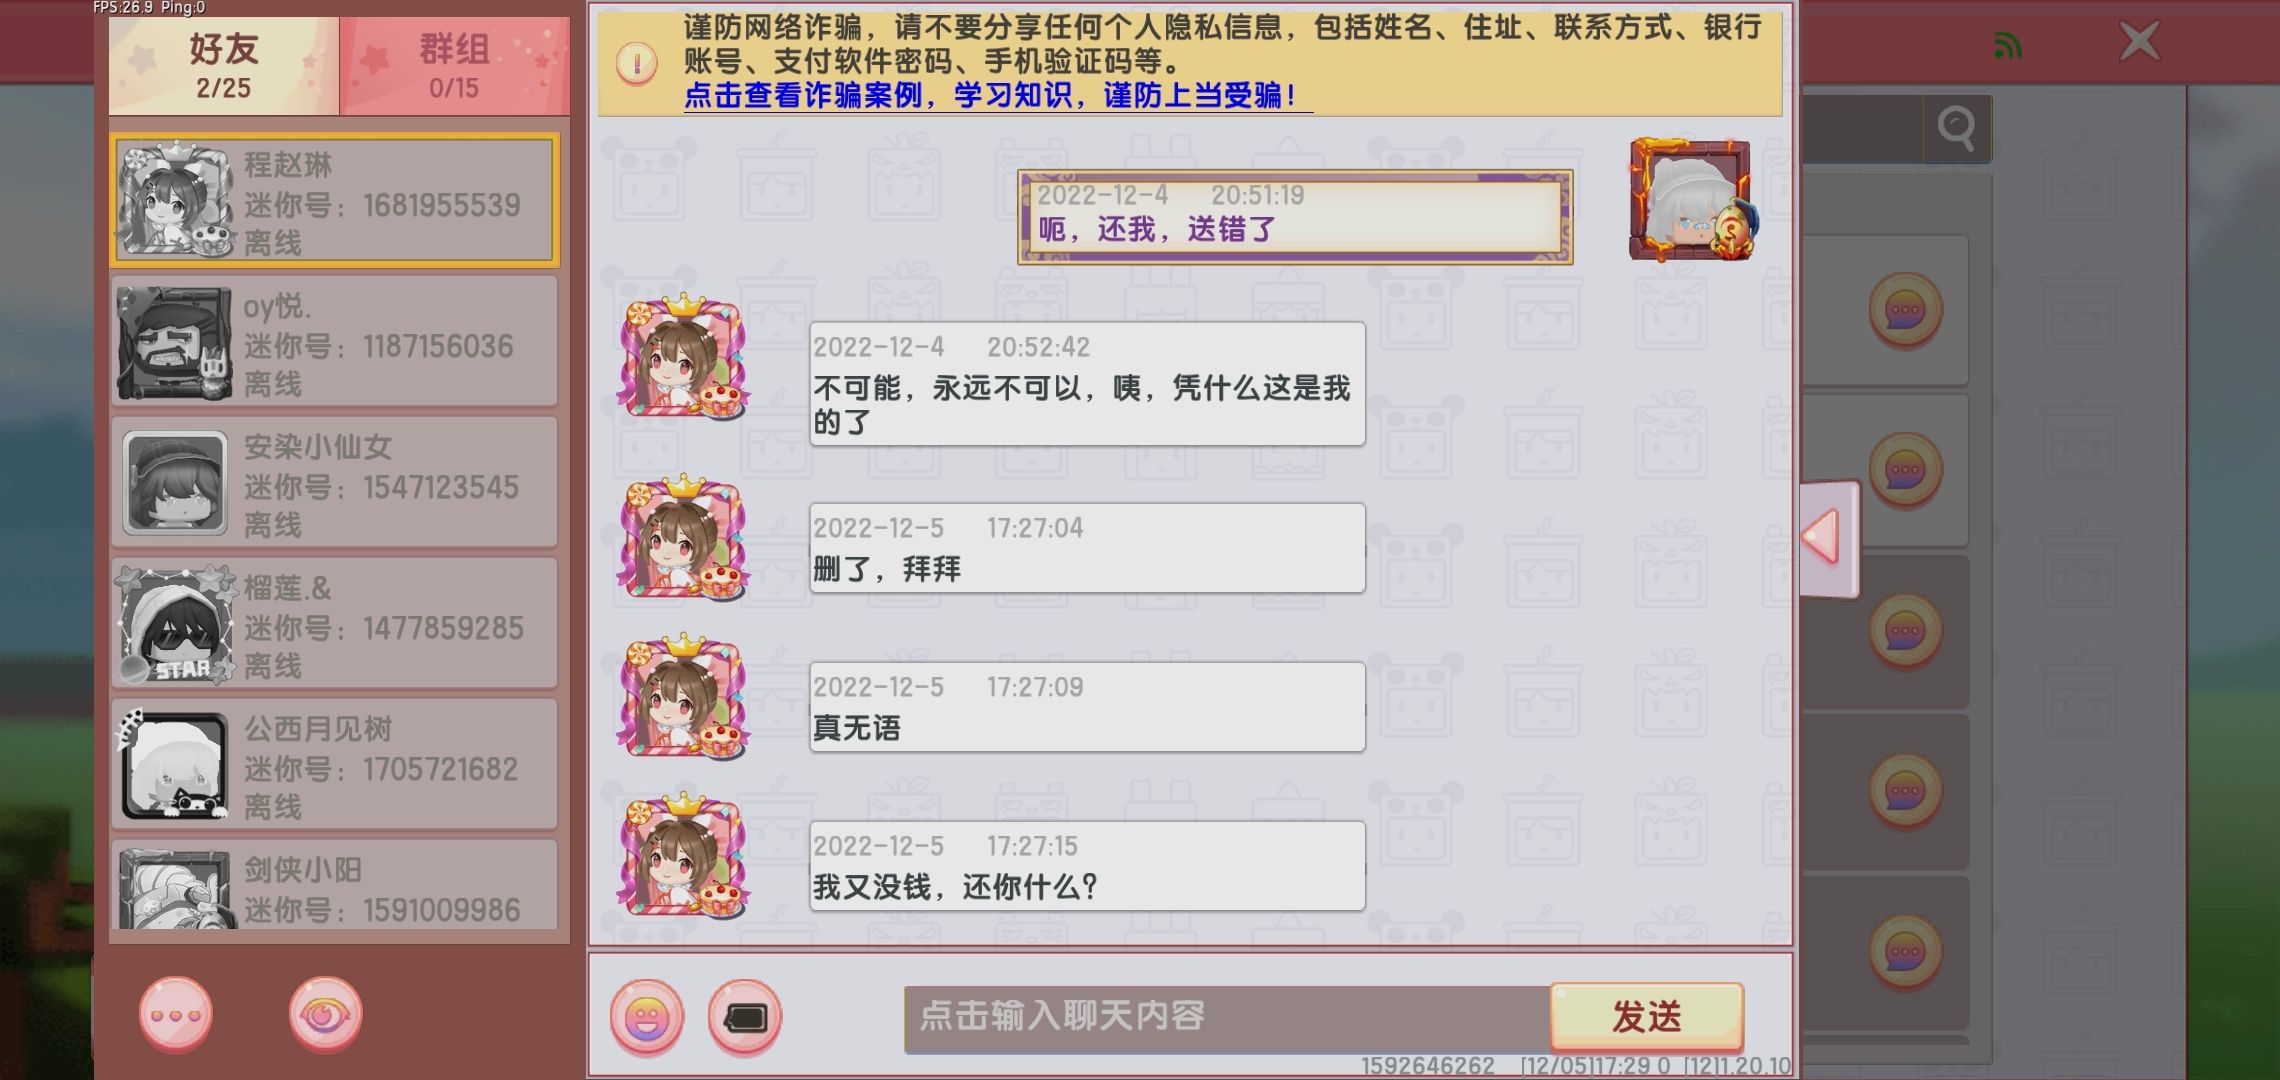Click the yellow warning exclamation icon
The image size is (2280, 1080).
[637, 64]
